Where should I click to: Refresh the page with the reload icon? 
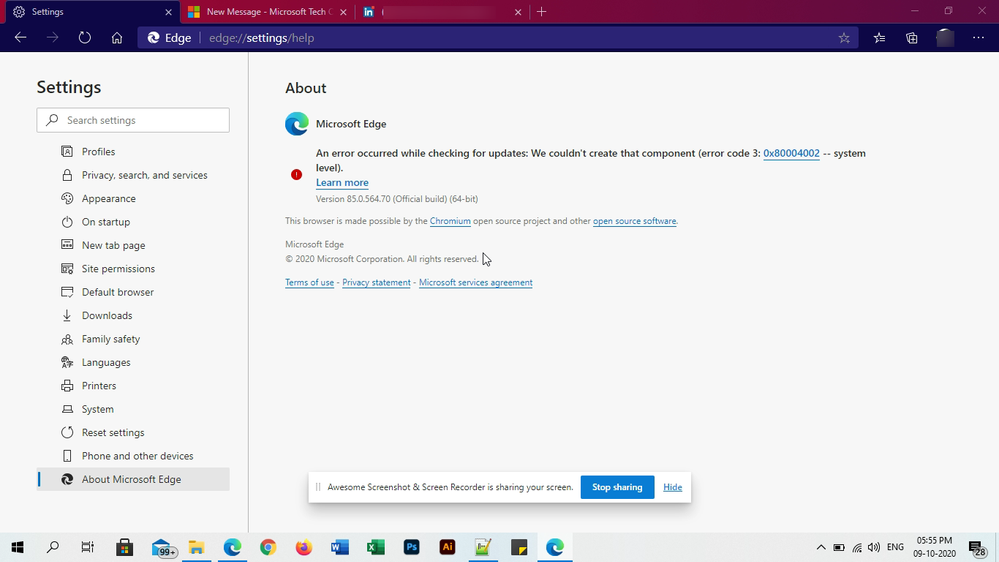tap(85, 38)
